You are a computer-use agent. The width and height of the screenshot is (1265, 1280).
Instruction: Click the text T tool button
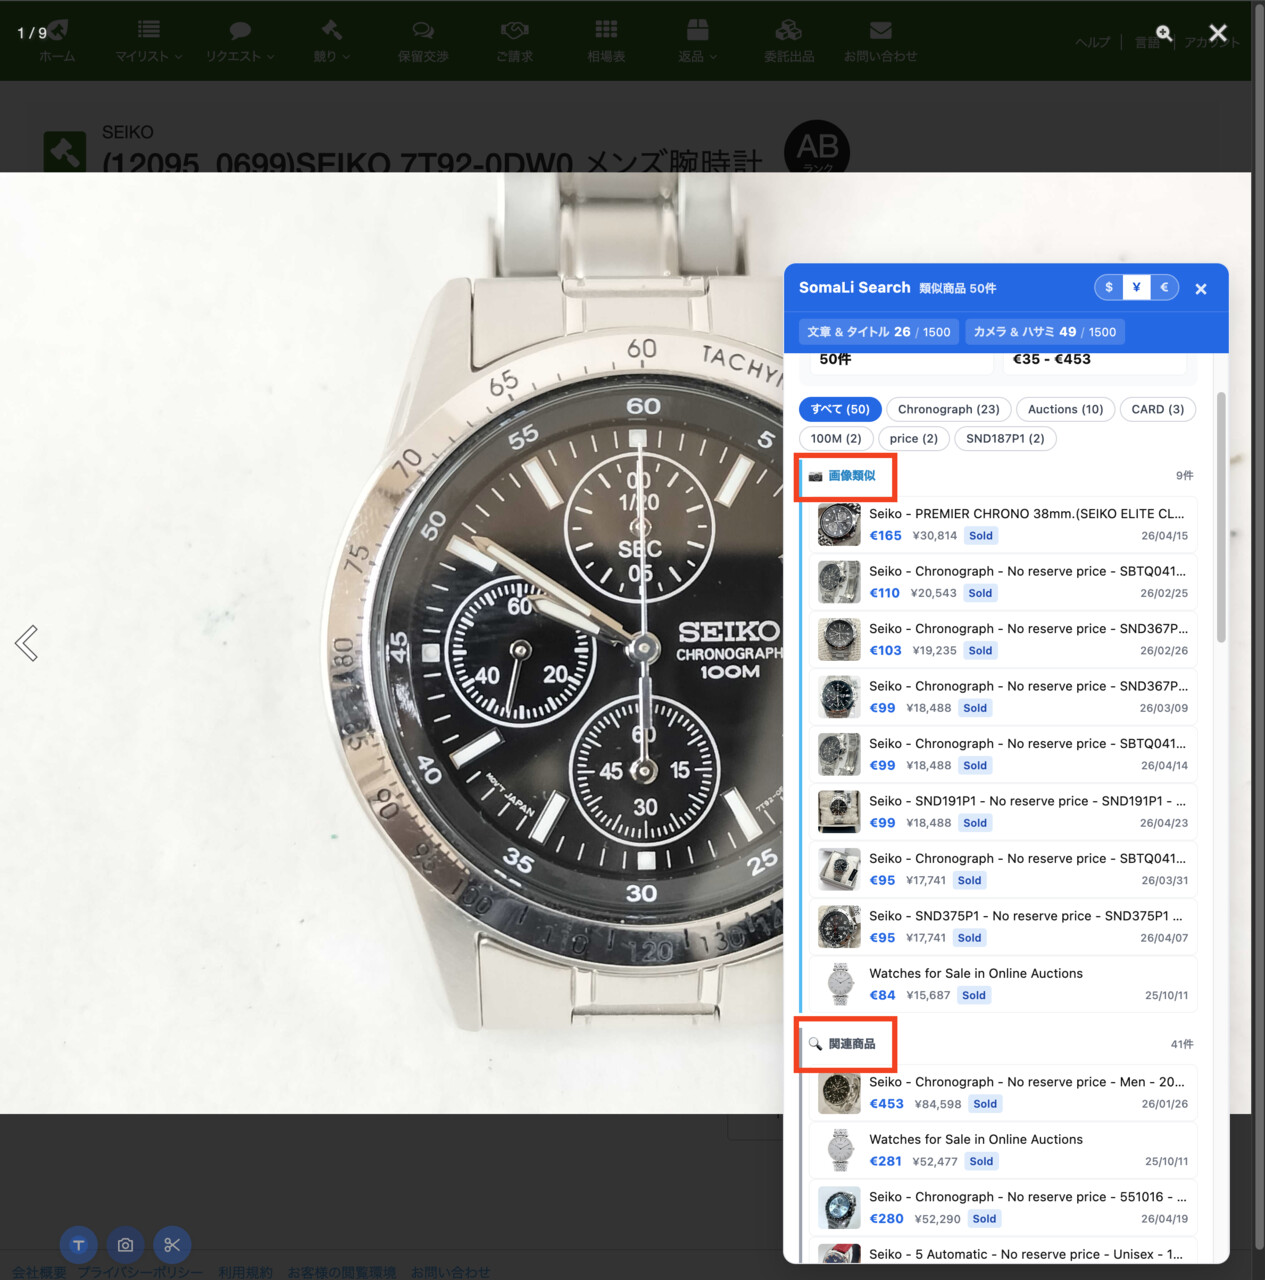(x=78, y=1245)
